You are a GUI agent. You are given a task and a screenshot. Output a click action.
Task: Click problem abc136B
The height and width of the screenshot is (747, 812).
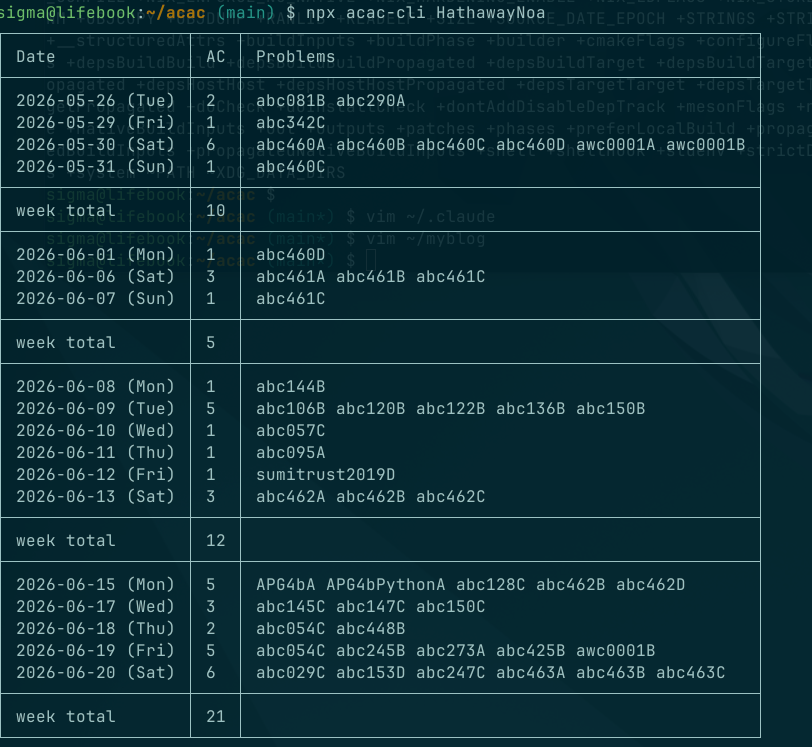point(531,409)
